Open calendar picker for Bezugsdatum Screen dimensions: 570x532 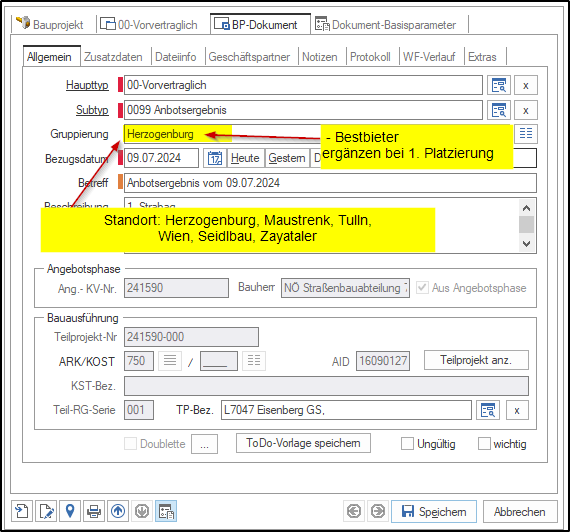pyautogui.click(x=215, y=158)
